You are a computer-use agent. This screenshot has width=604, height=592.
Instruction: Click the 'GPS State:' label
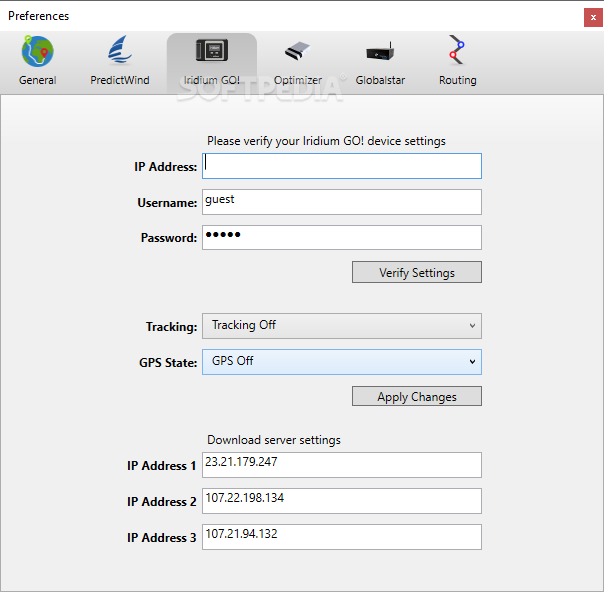pos(168,363)
